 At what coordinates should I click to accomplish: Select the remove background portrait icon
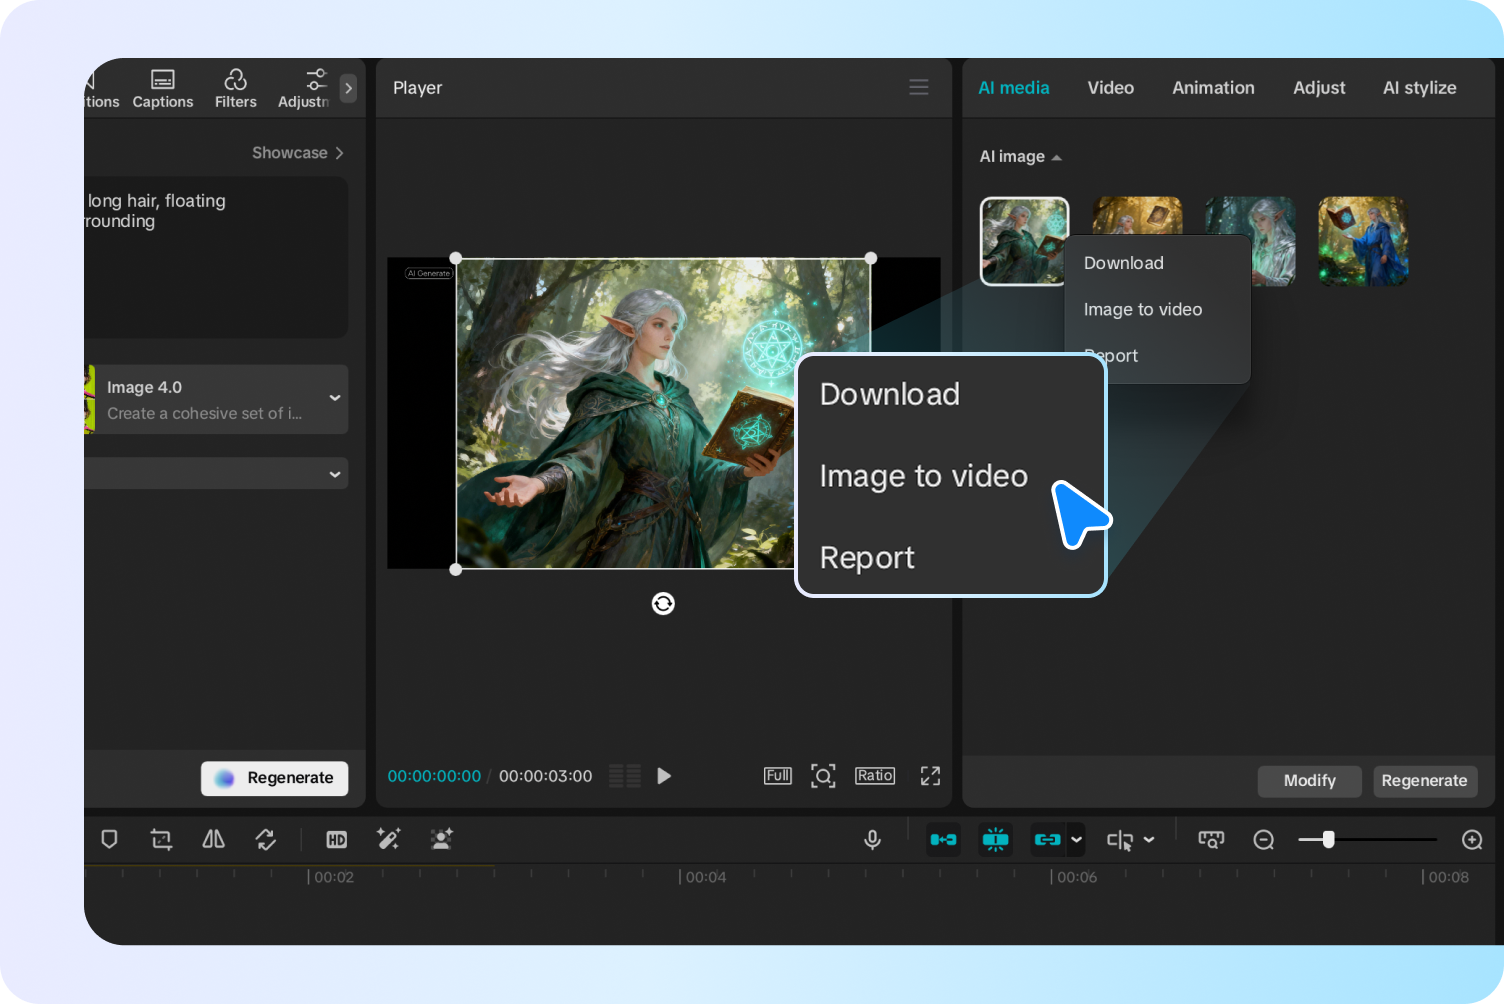pyautogui.click(x=441, y=839)
